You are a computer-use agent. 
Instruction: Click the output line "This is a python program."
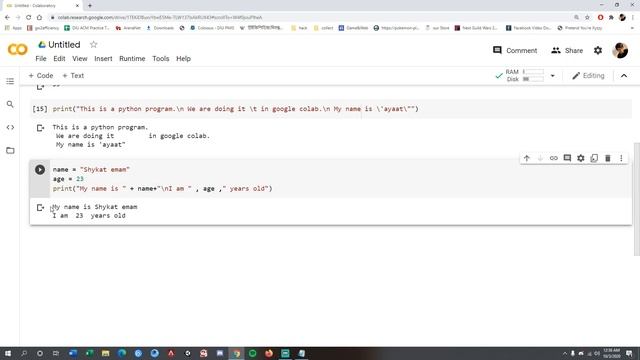(100, 127)
